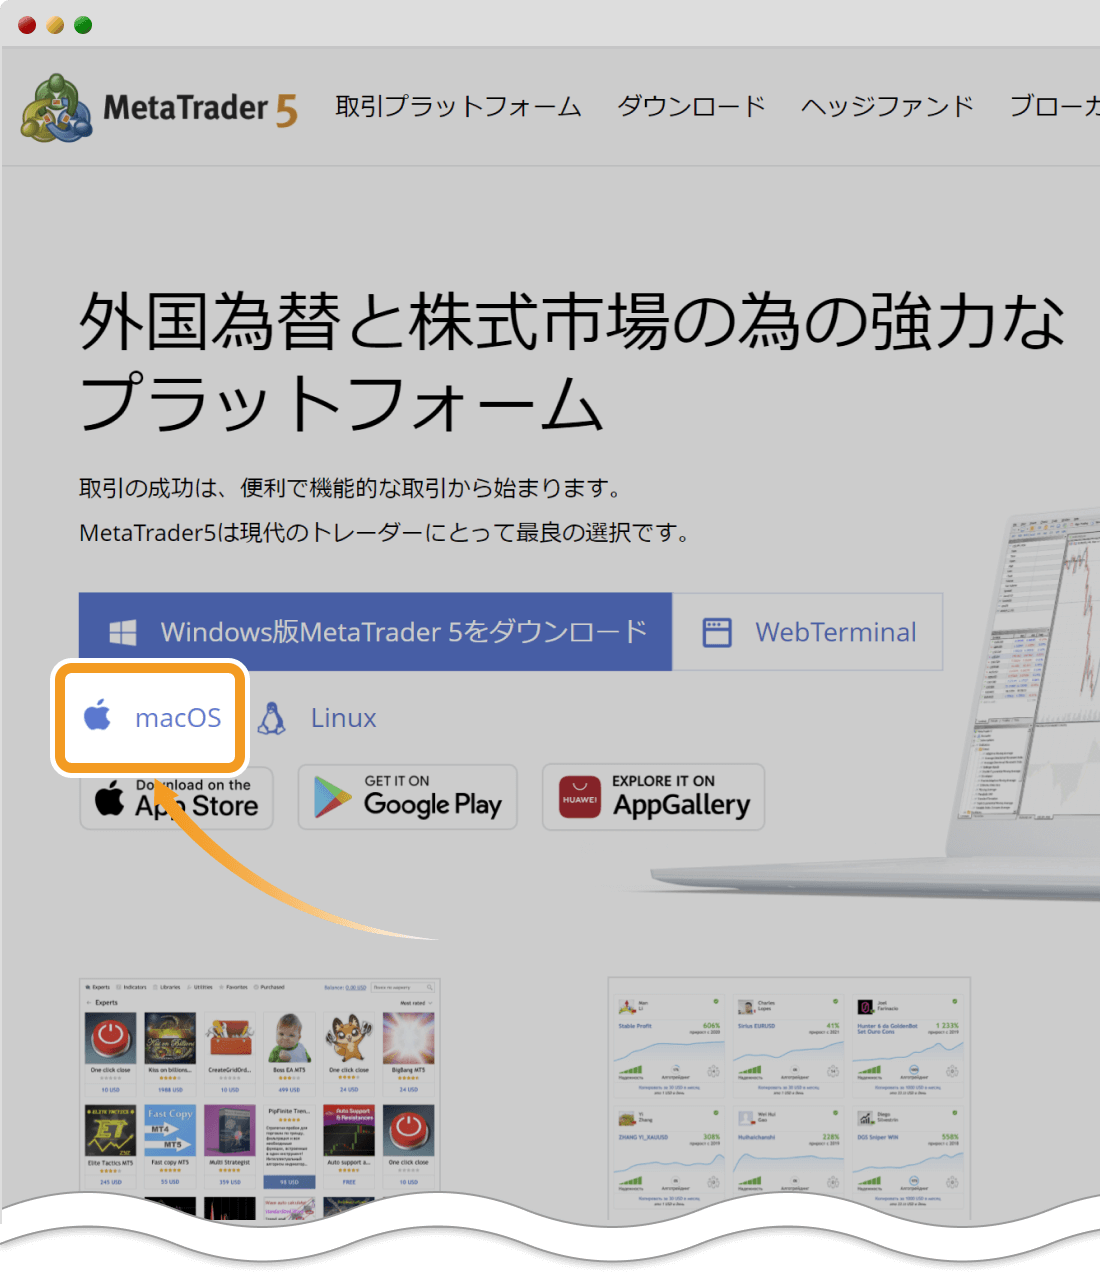Click the 1988 USD price button
The image size is (1100, 1276).
(170, 1090)
